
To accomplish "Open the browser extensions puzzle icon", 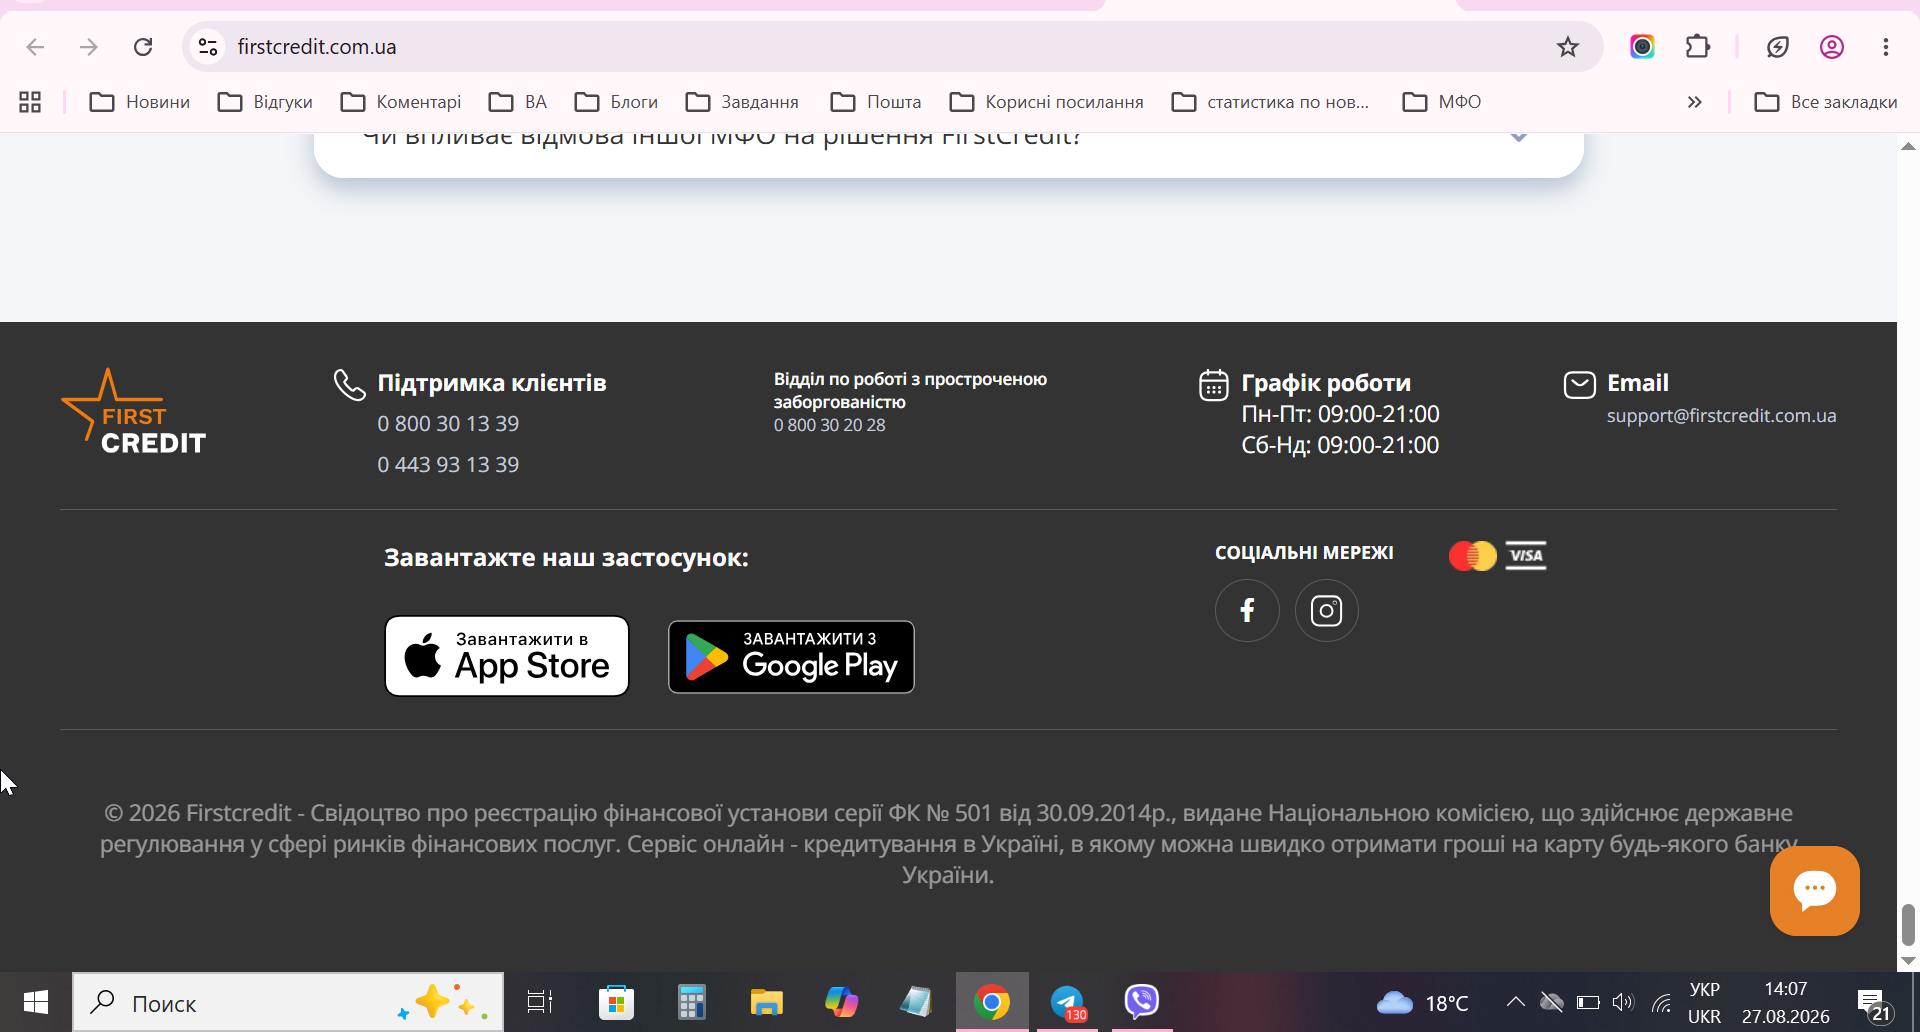I will click(1697, 47).
